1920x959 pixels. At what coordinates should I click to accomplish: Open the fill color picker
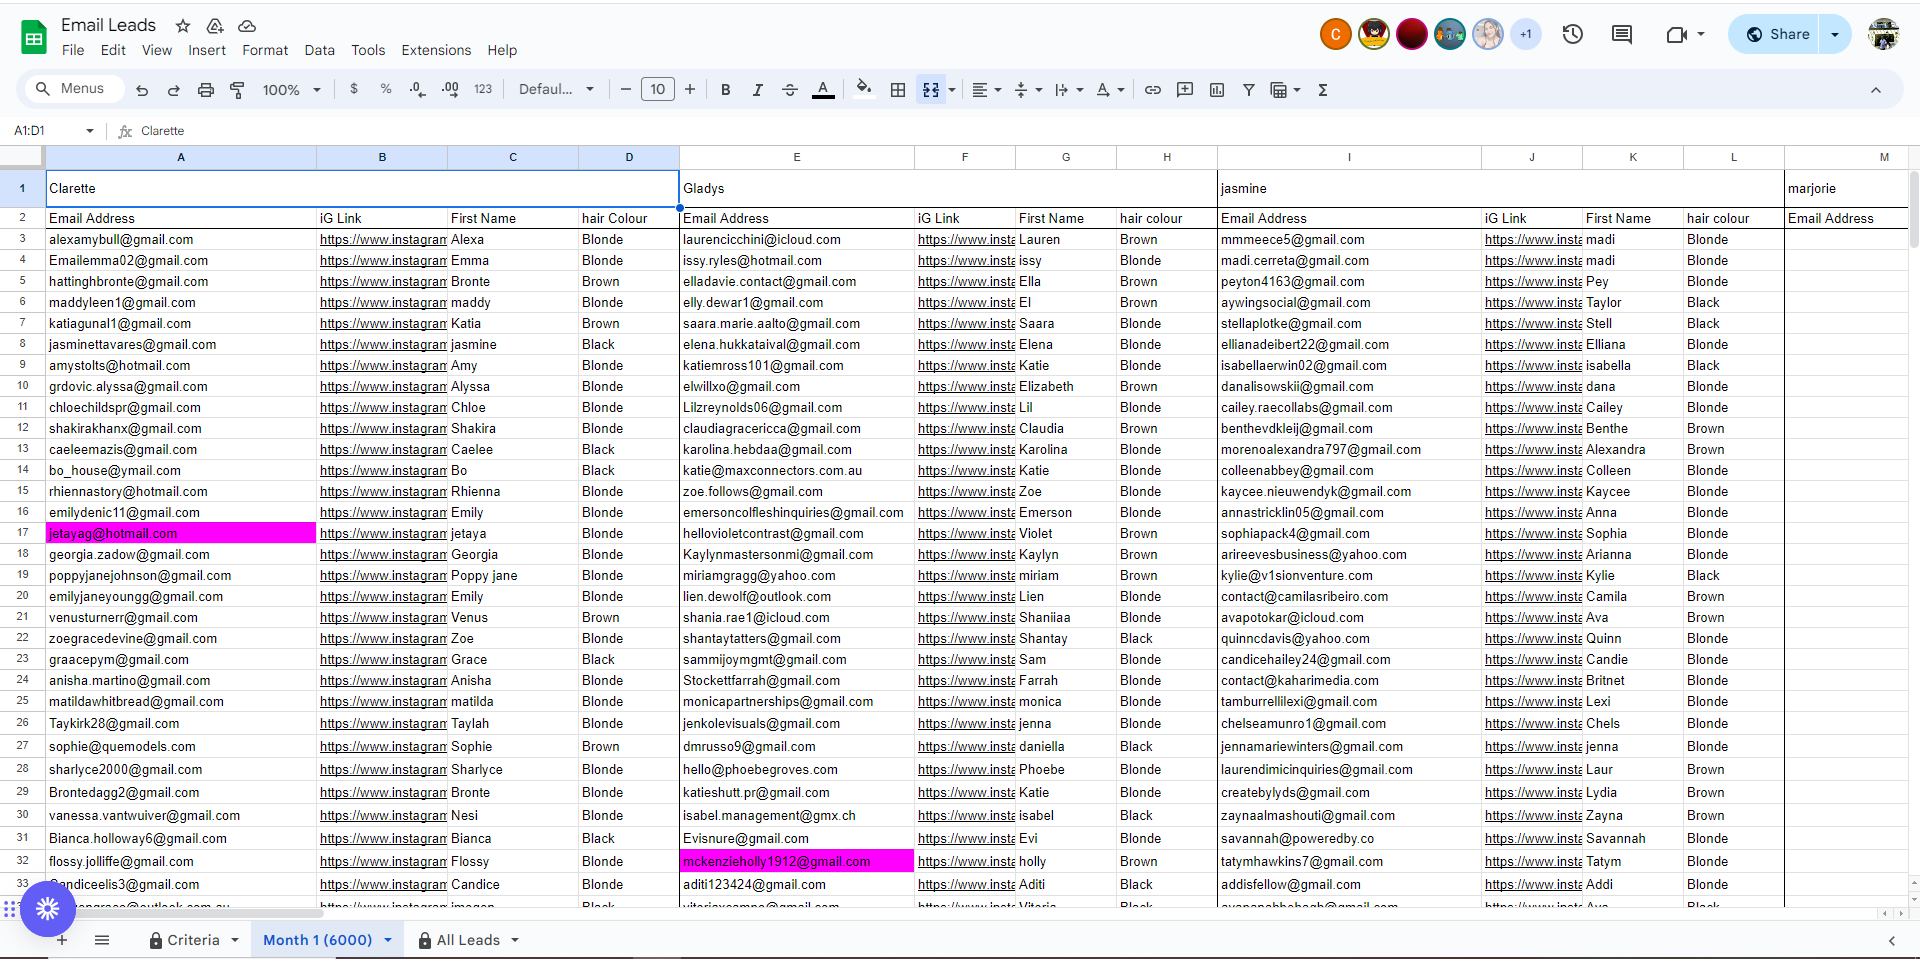pos(864,90)
